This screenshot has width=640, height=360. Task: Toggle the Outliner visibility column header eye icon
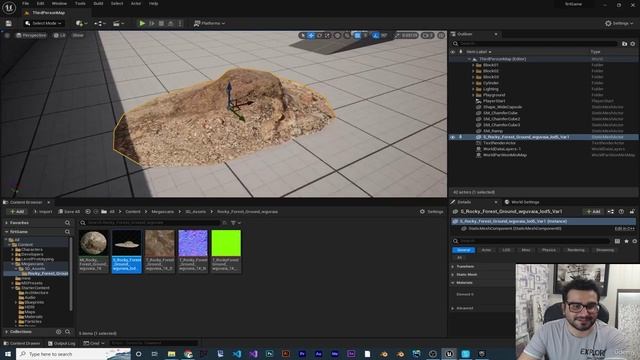click(453, 52)
